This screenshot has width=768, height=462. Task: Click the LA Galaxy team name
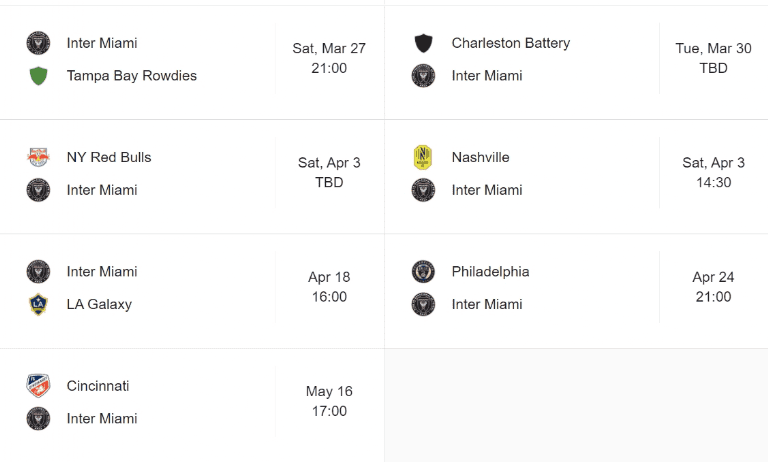(99, 304)
